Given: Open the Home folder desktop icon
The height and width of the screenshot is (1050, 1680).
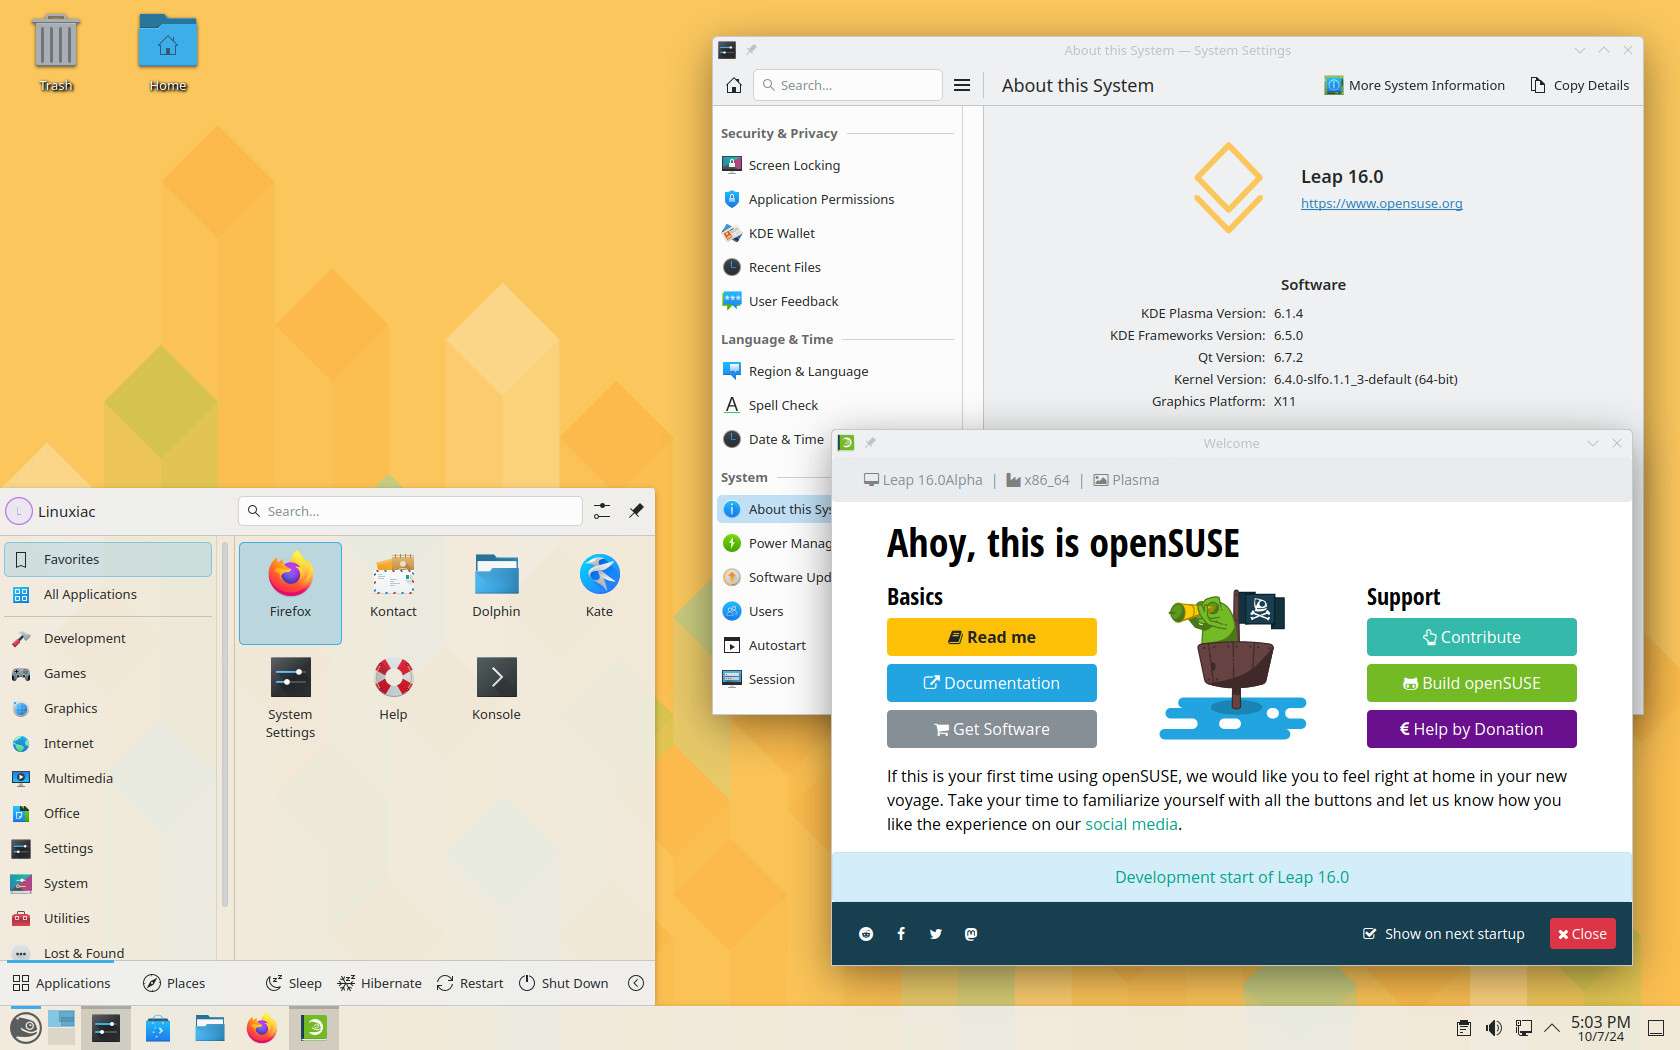Looking at the screenshot, I should pyautogui.click(x=168, y=52).
